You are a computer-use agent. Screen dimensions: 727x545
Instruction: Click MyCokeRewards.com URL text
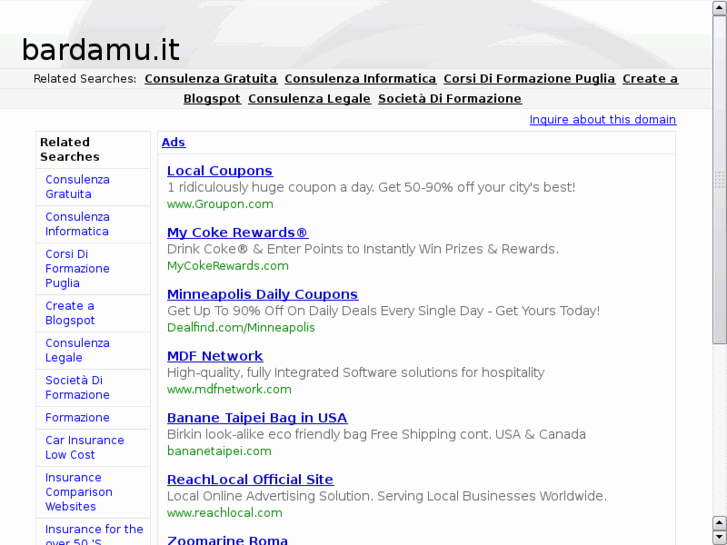[228, 266]
